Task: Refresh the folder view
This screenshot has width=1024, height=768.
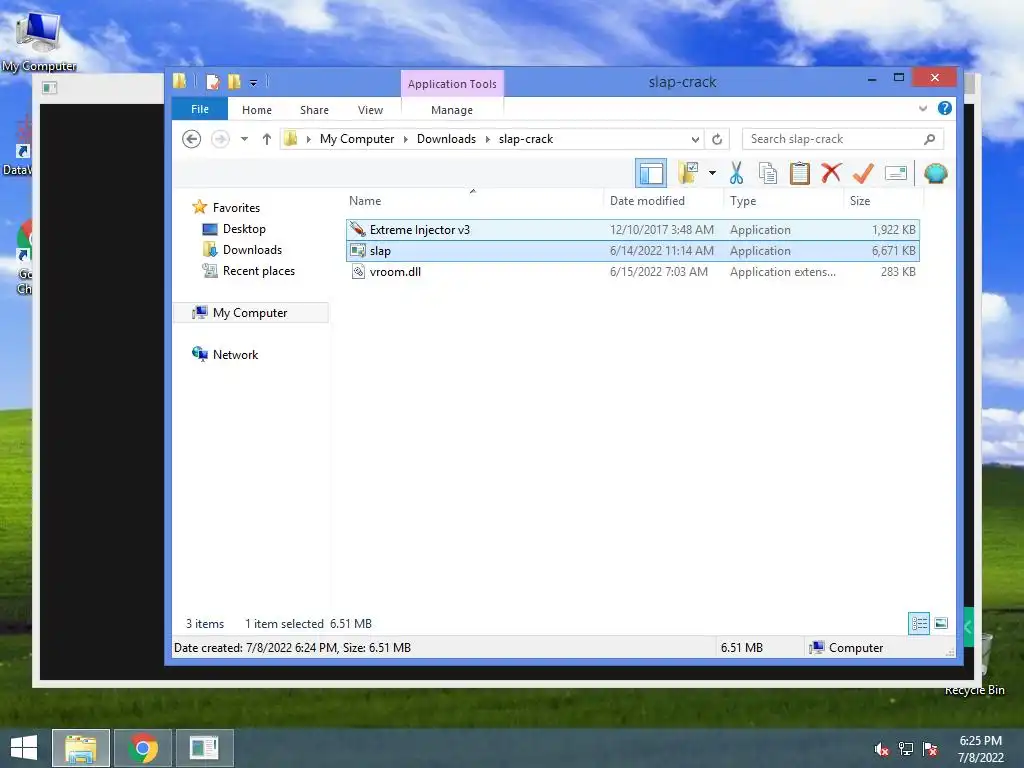Action: pyautogui.click(x=717, y=139)
